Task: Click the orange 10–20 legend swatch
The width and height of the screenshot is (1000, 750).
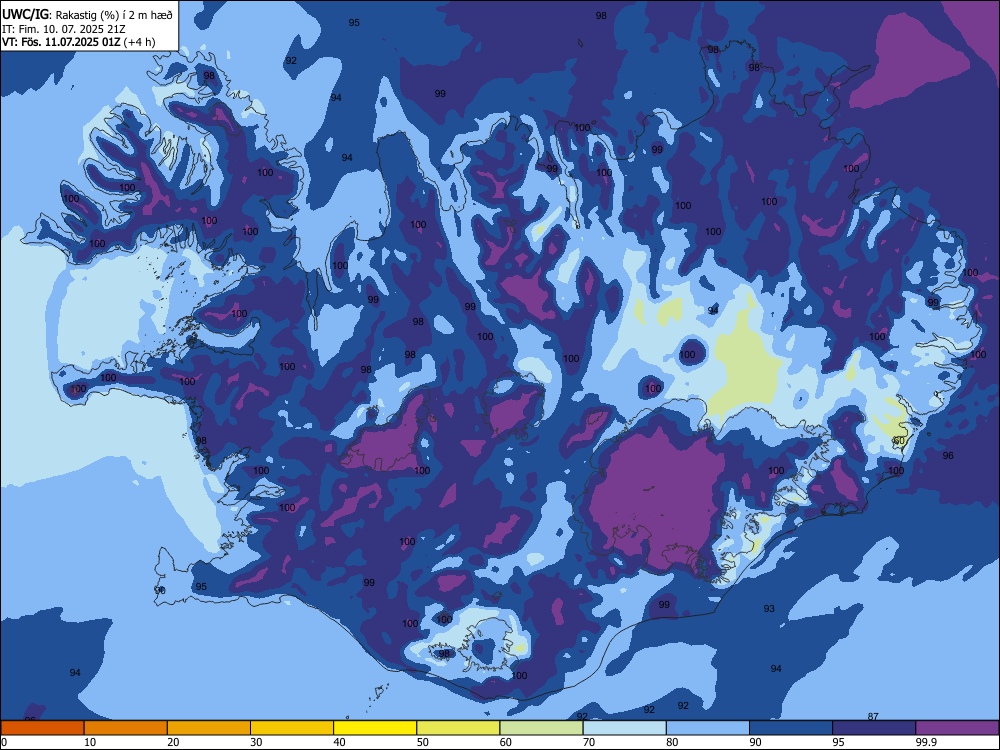Action: 126,728
